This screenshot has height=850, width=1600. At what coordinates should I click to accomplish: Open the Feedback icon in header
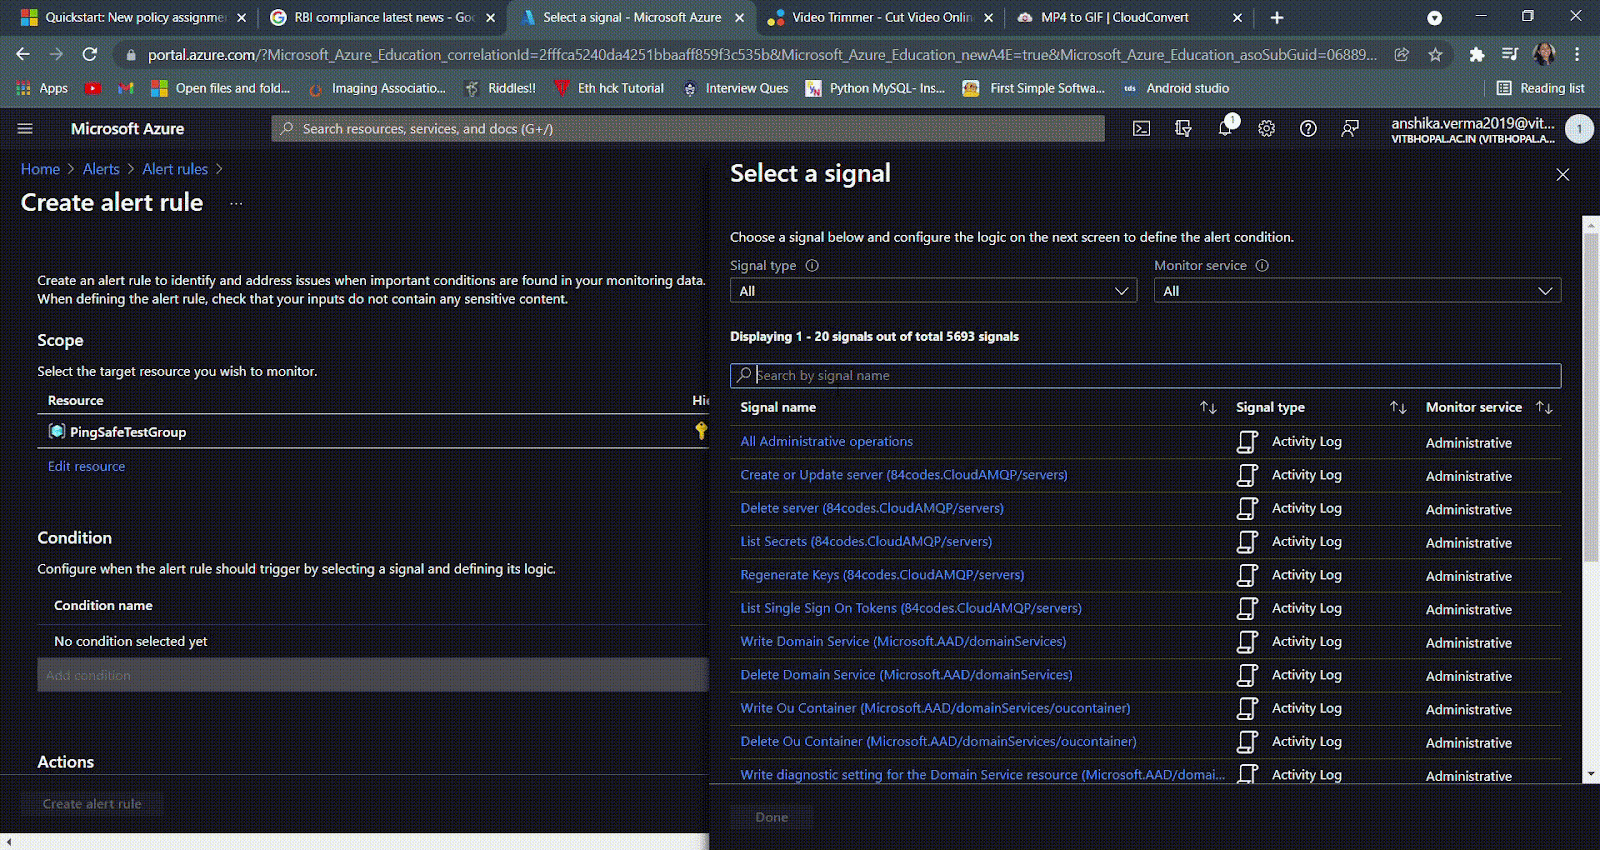coord(1350,129)
